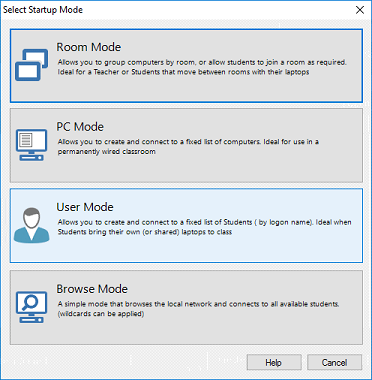Click text 'permanently wired classroom'
372x380 pixels.
coord(107,152)
